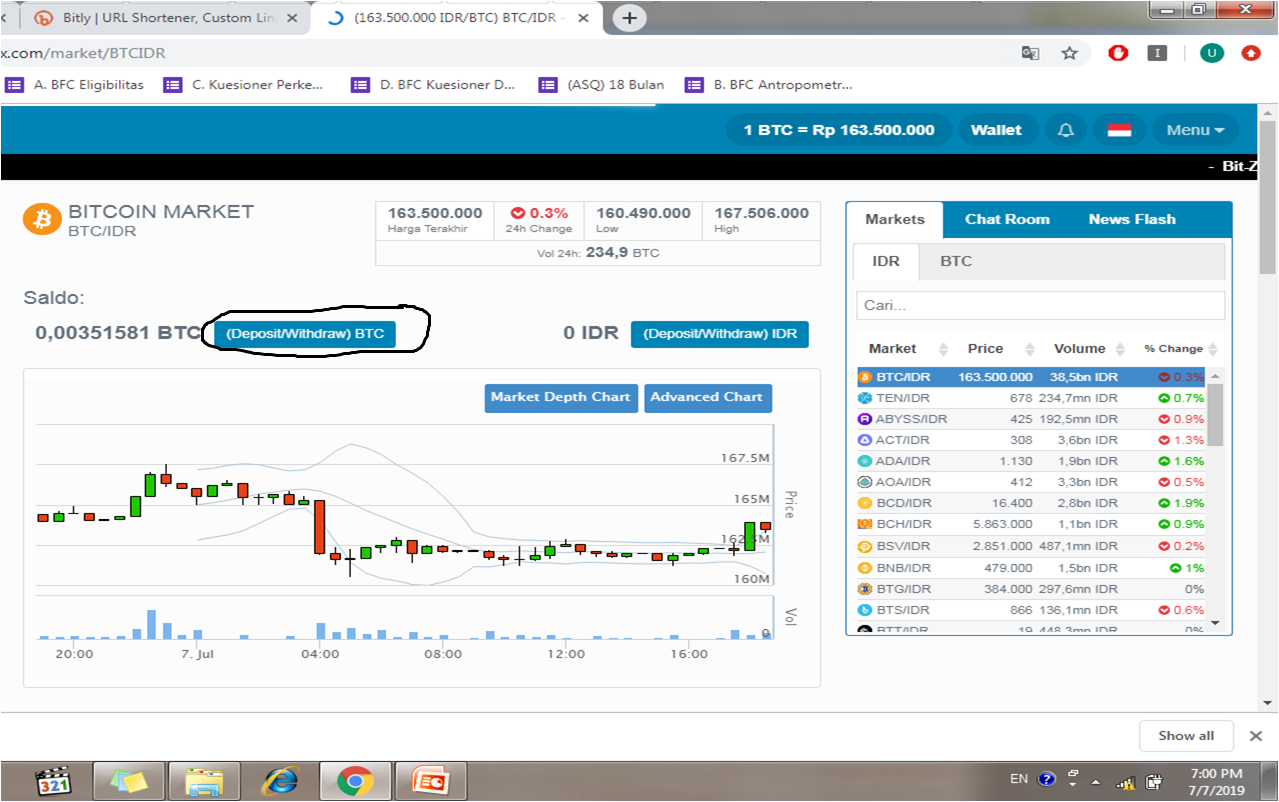Click the Chrome icon in taskbar
Screen dimensions: 1279x802
tap(354, 781)
